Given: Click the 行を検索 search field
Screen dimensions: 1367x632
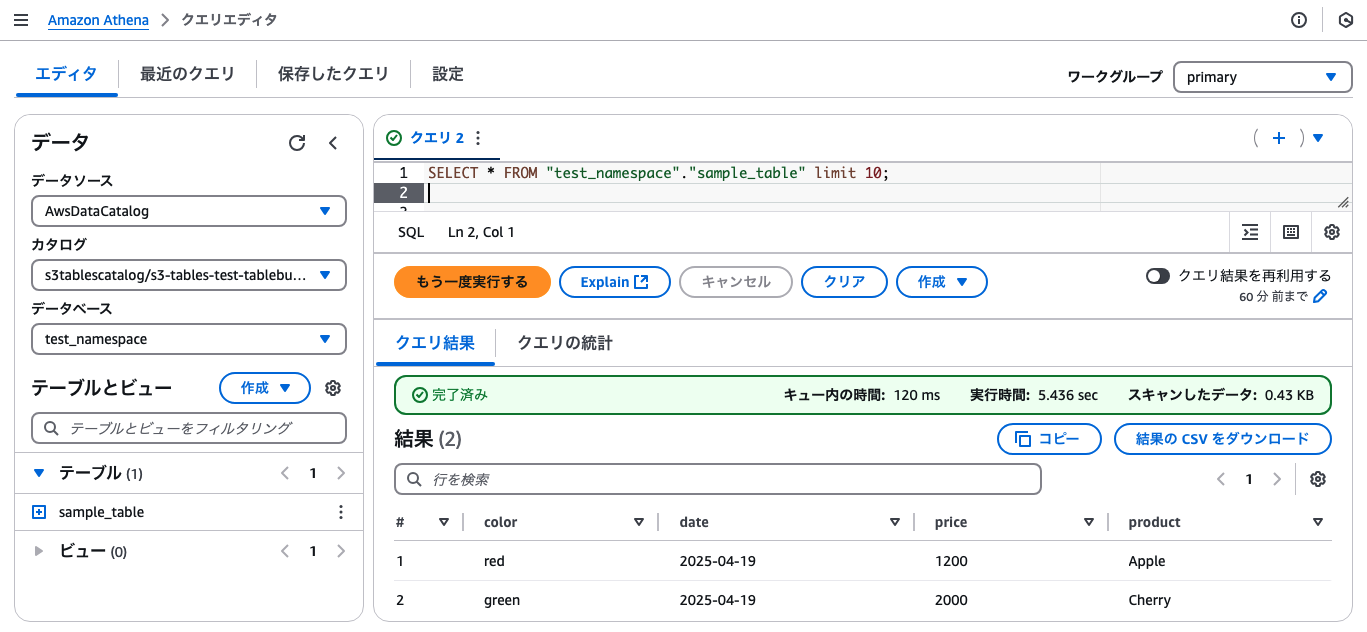Looking at the screenshot, I should [718, 479].
